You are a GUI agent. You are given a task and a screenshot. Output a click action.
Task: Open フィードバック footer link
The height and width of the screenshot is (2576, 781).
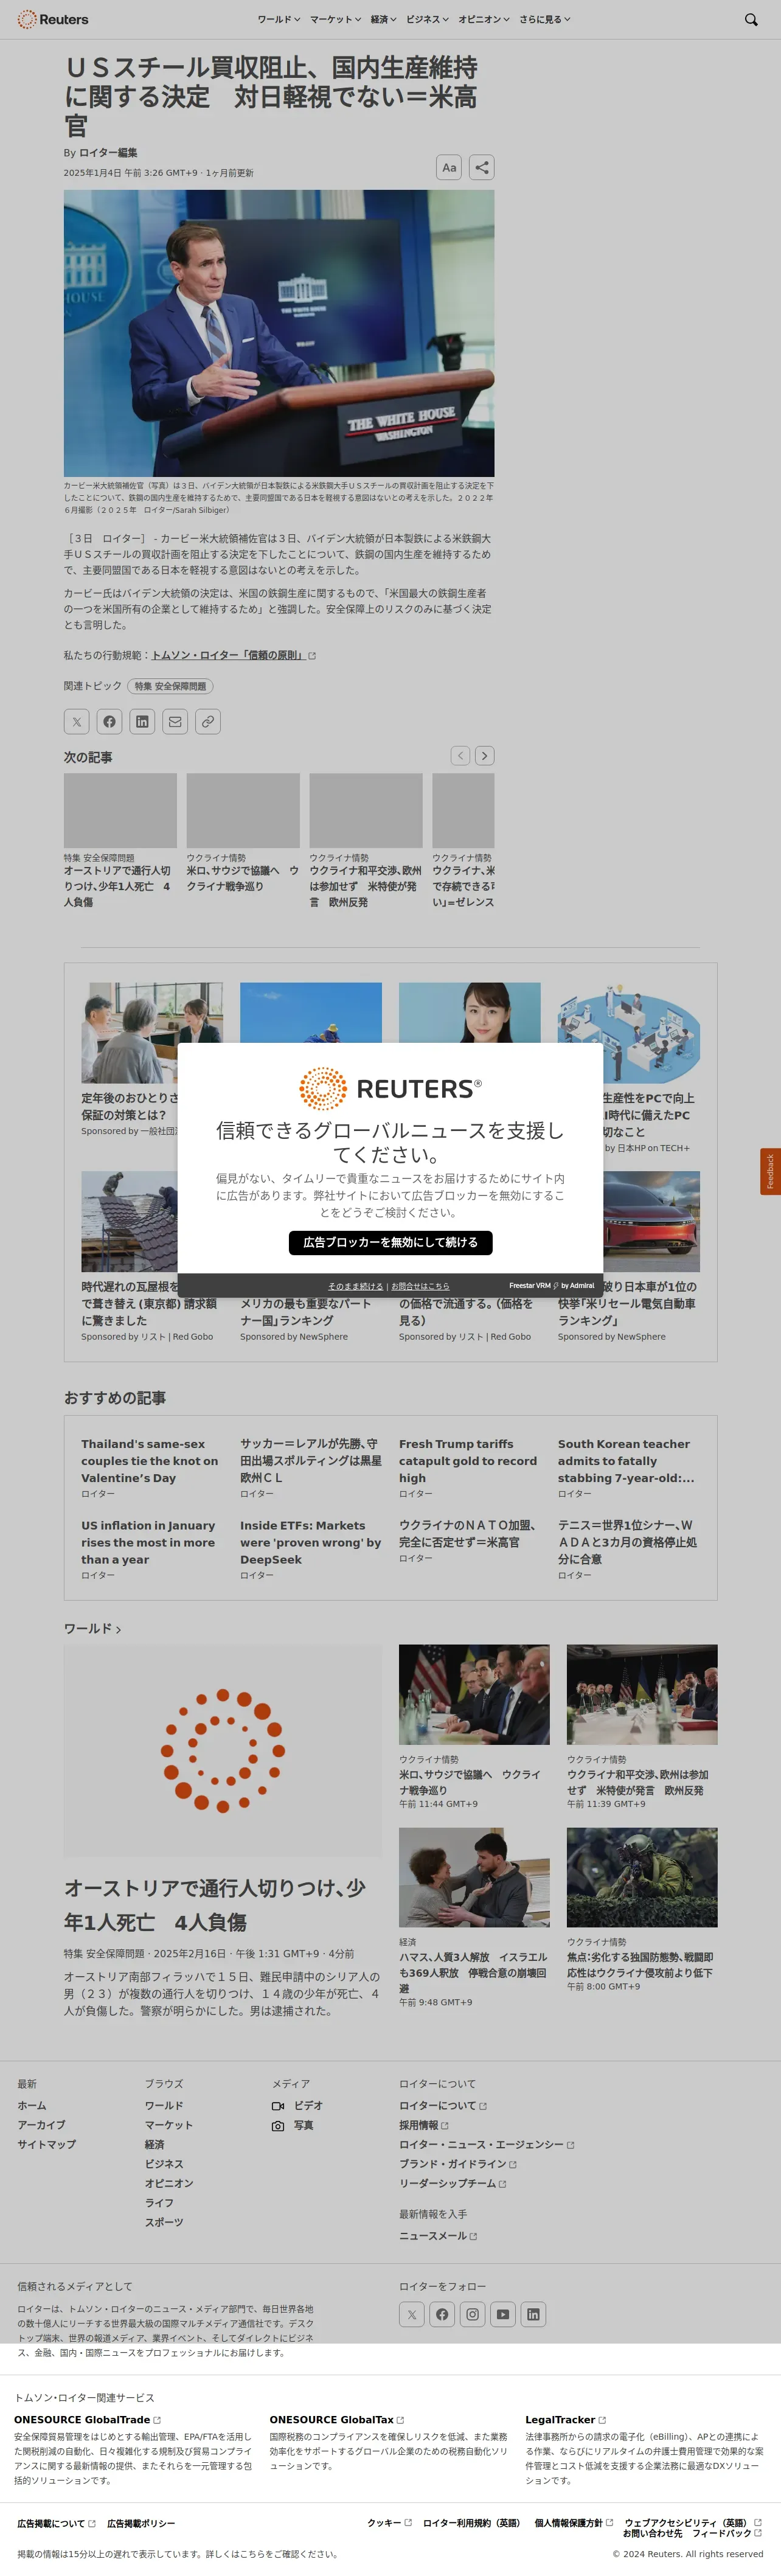[727, 2533]
